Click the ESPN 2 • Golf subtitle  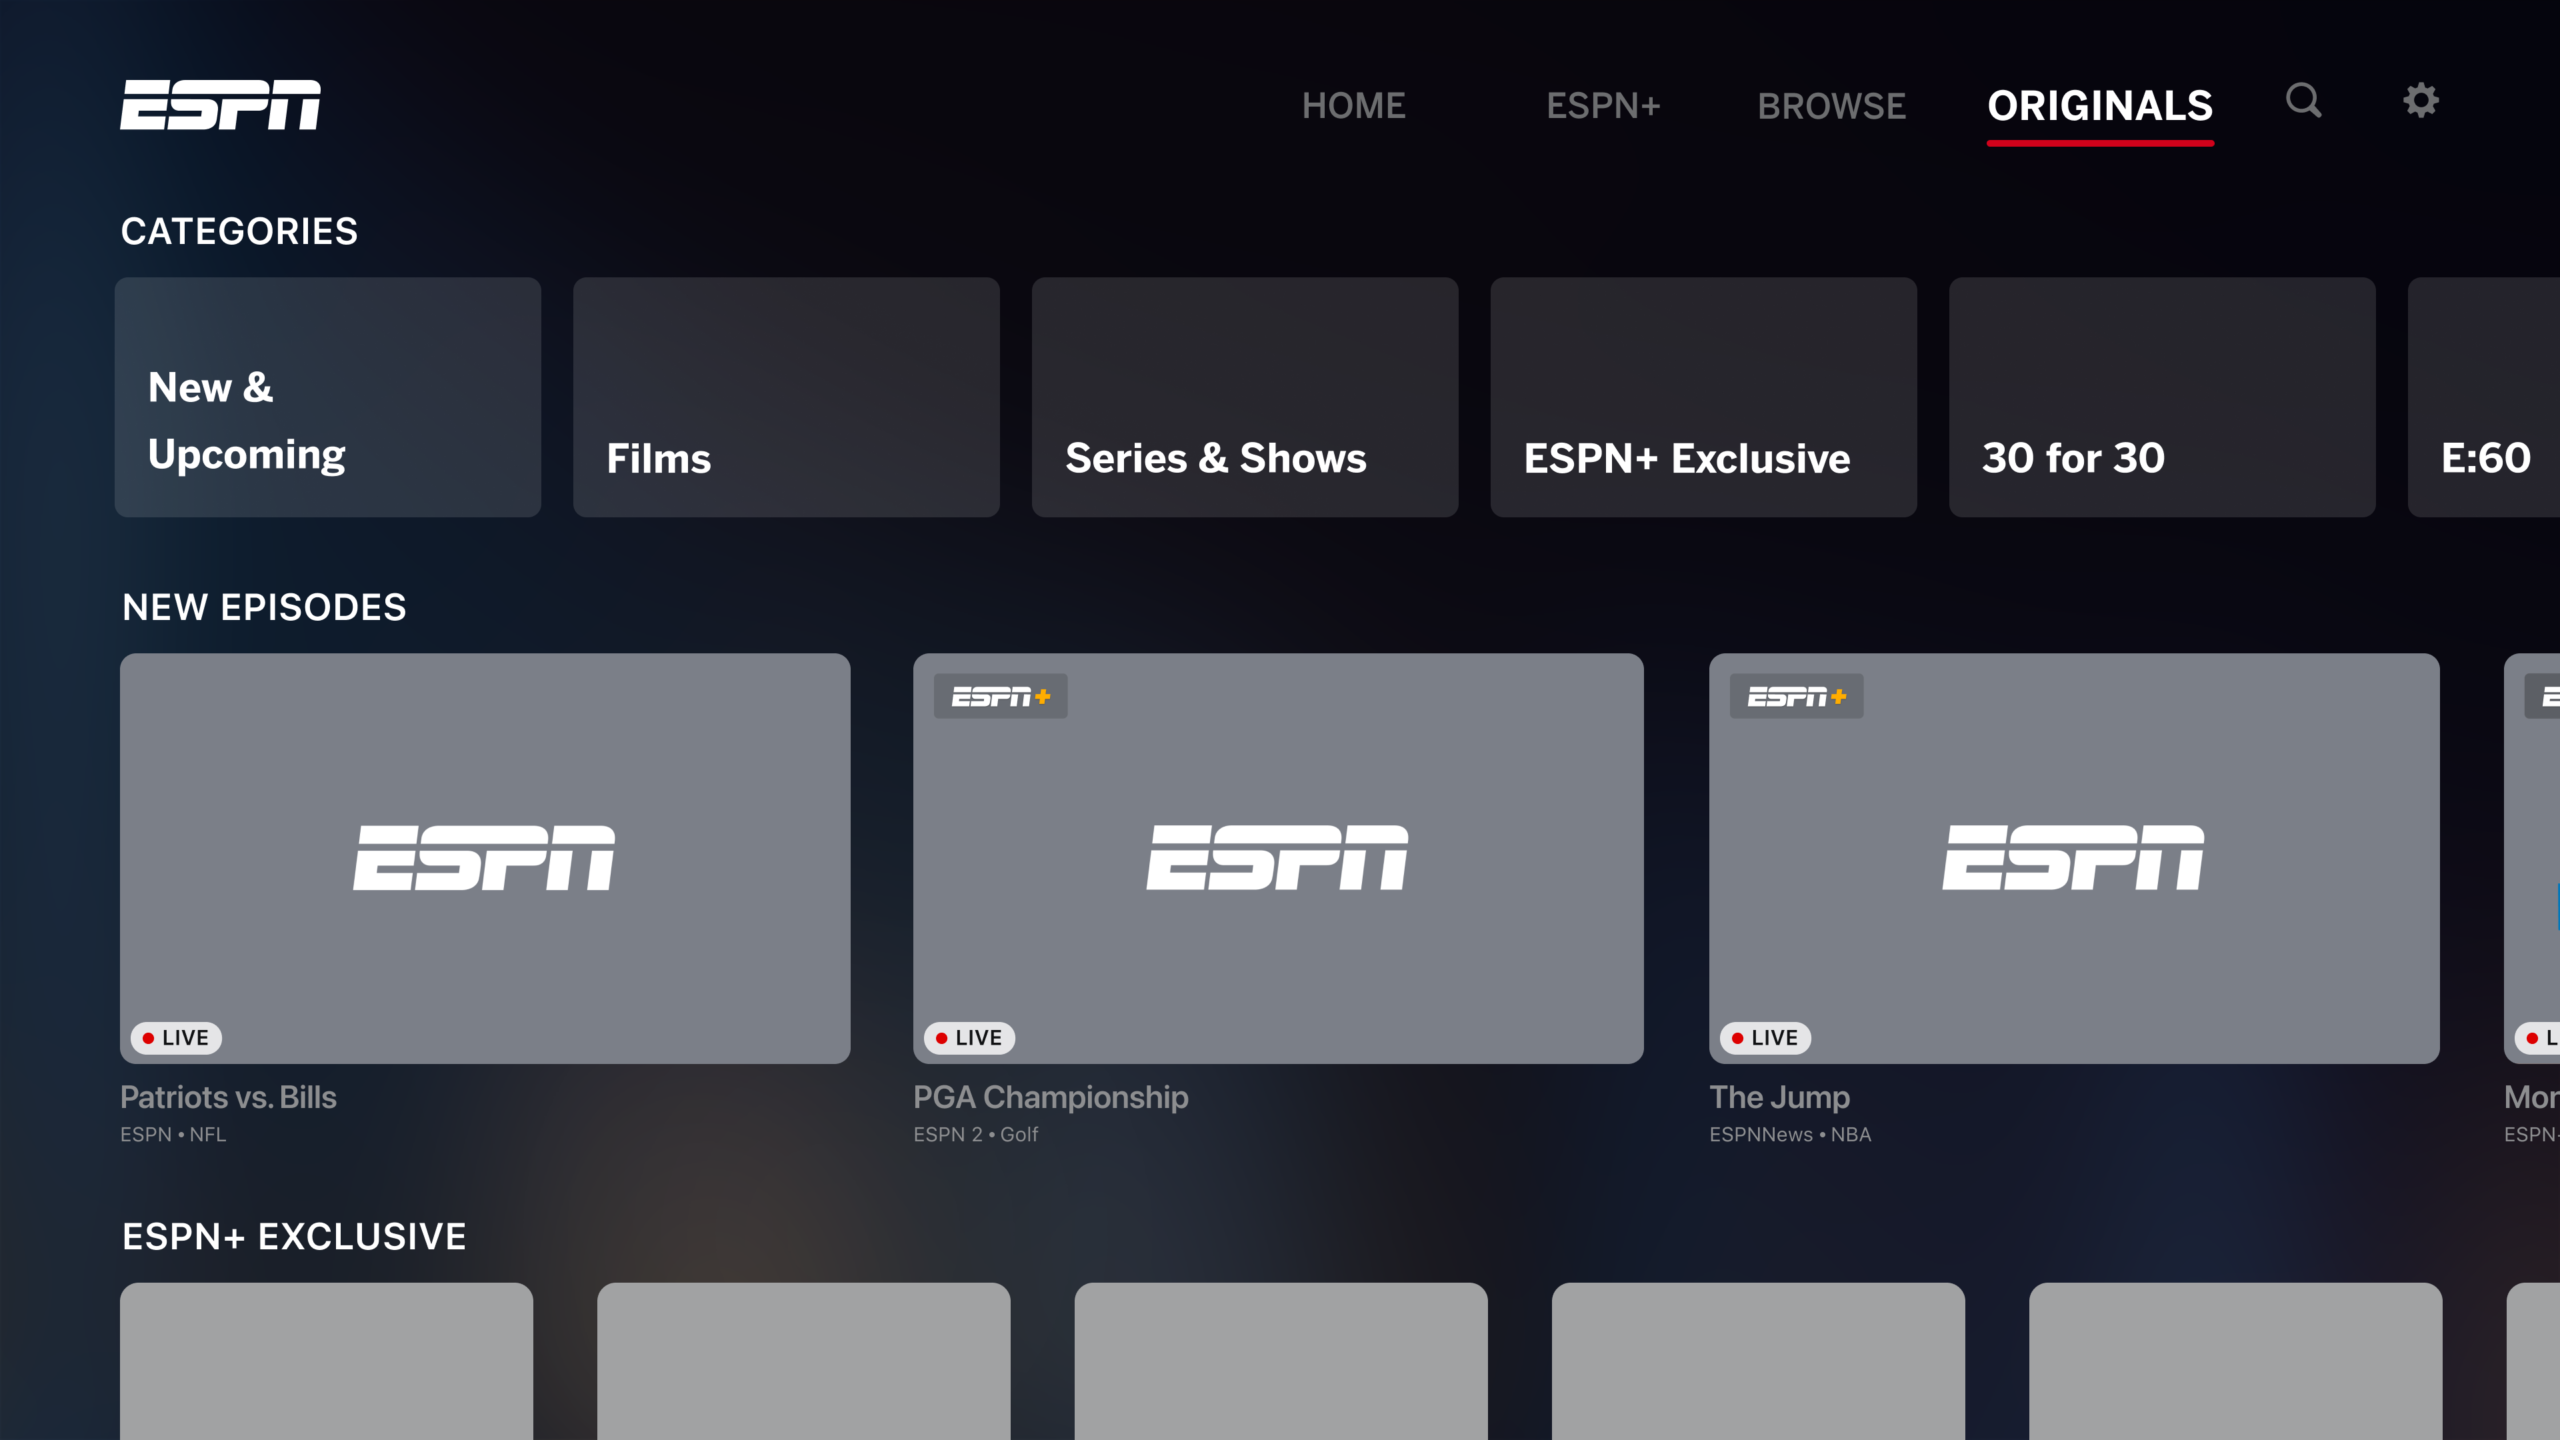coord(975,1134)
